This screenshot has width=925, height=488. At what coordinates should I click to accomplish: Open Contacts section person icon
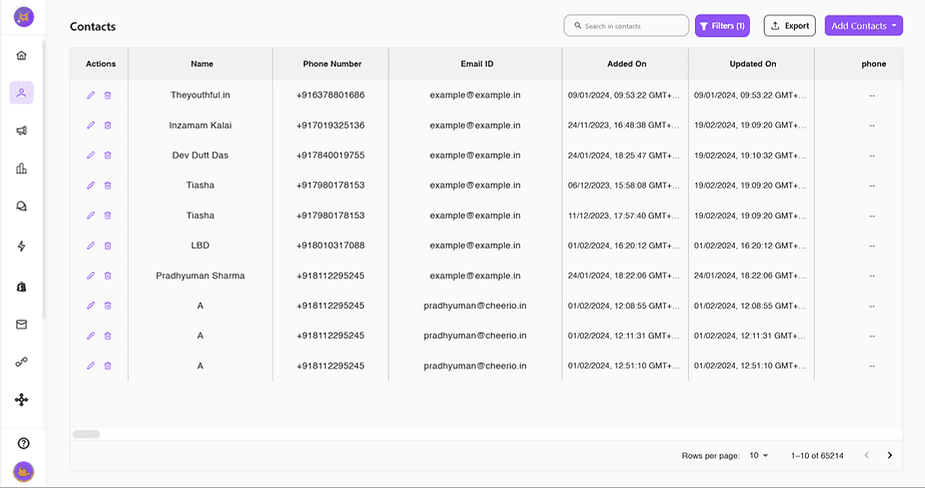pyautogui.click(x=21, y=93)
